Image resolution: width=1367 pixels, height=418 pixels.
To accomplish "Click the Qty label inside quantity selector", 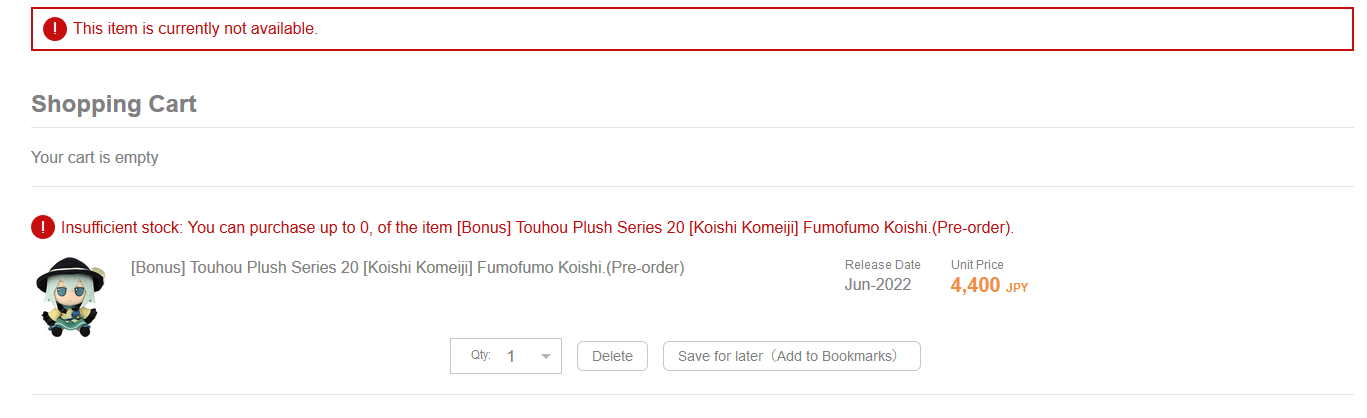I will [480, 355].
